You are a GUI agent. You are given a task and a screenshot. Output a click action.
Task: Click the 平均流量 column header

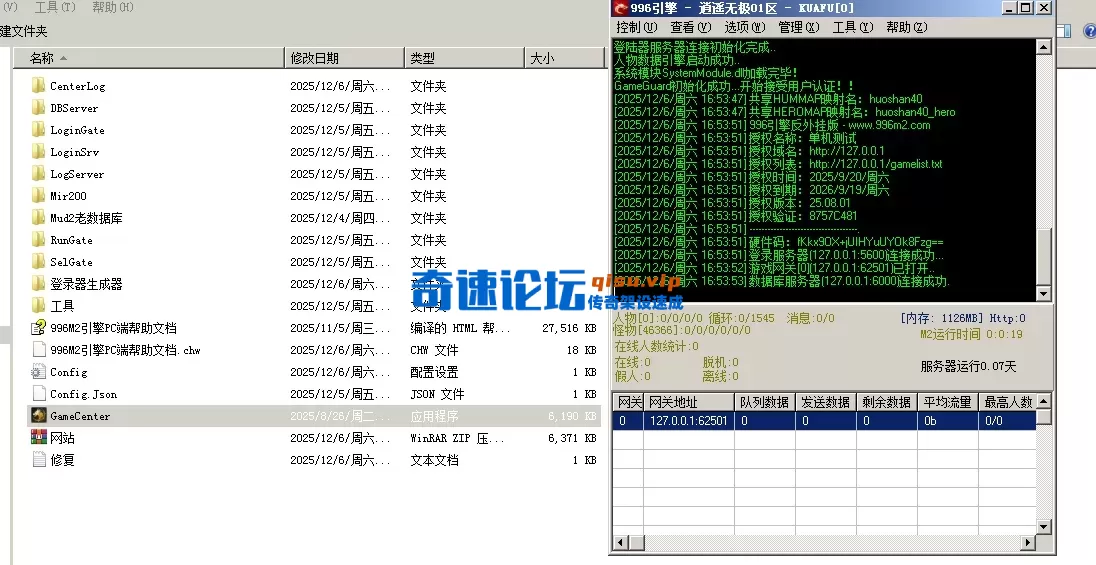click(x=948, y=402)
